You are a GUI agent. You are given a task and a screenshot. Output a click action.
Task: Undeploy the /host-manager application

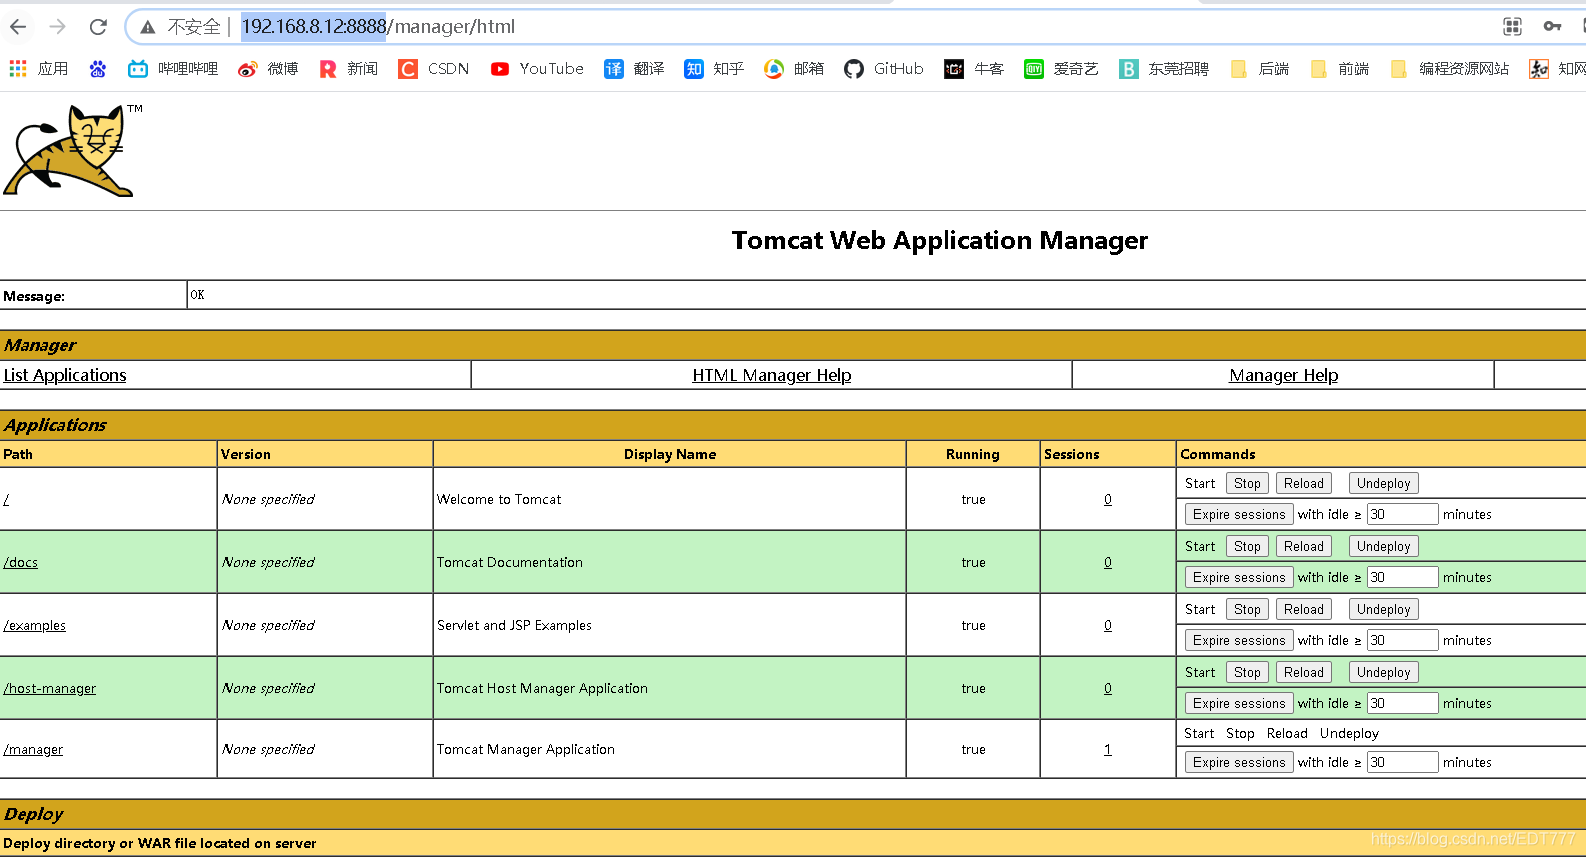pyautogui.click(x=1384, y=672)
